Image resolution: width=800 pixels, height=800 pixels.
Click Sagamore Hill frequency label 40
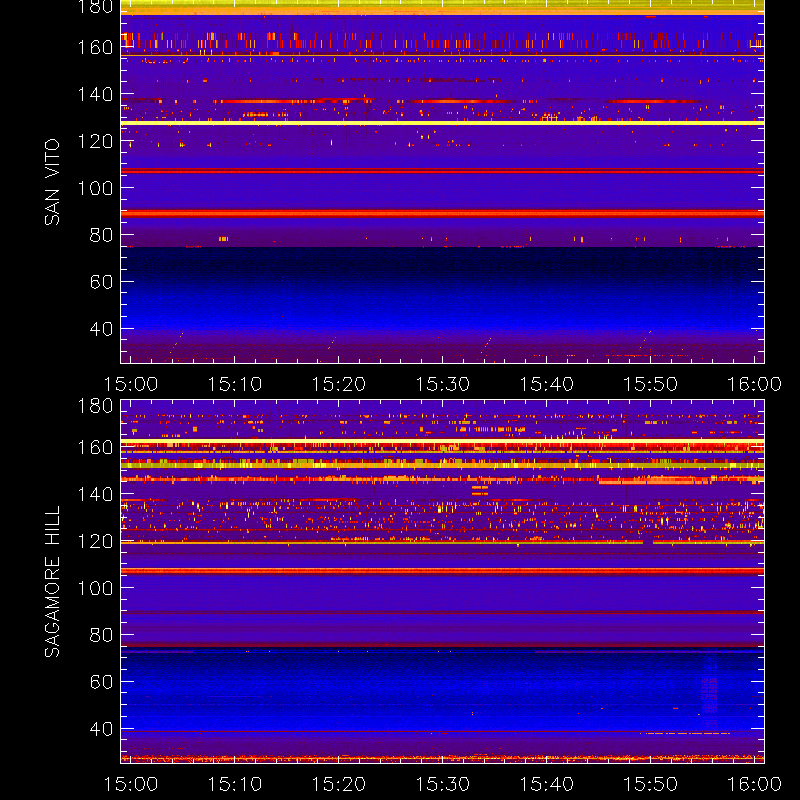[101, 729]
